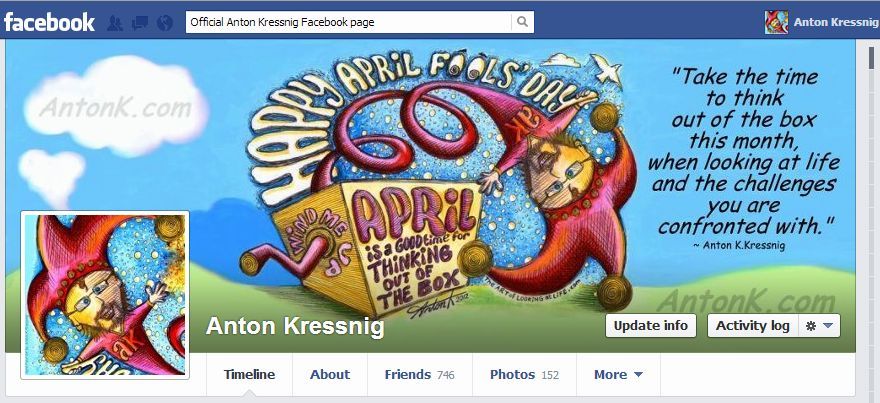Click the gear icon beside Activity log
The height and width of the screenshot is (403, 880).
tap(810, 326)
